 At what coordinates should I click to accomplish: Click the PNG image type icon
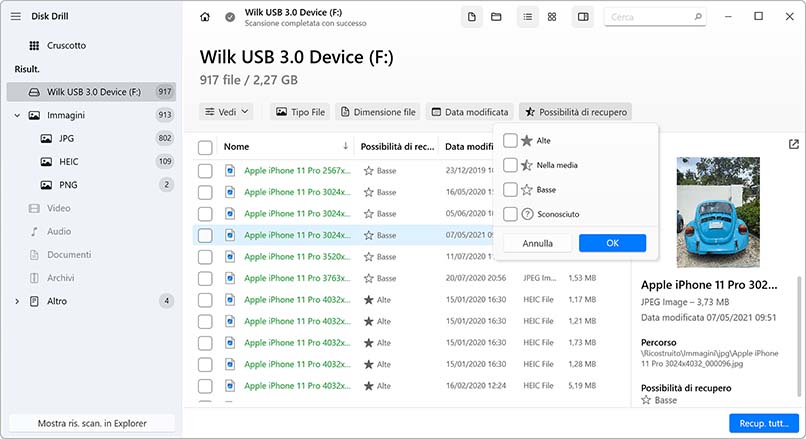[46, 185]
